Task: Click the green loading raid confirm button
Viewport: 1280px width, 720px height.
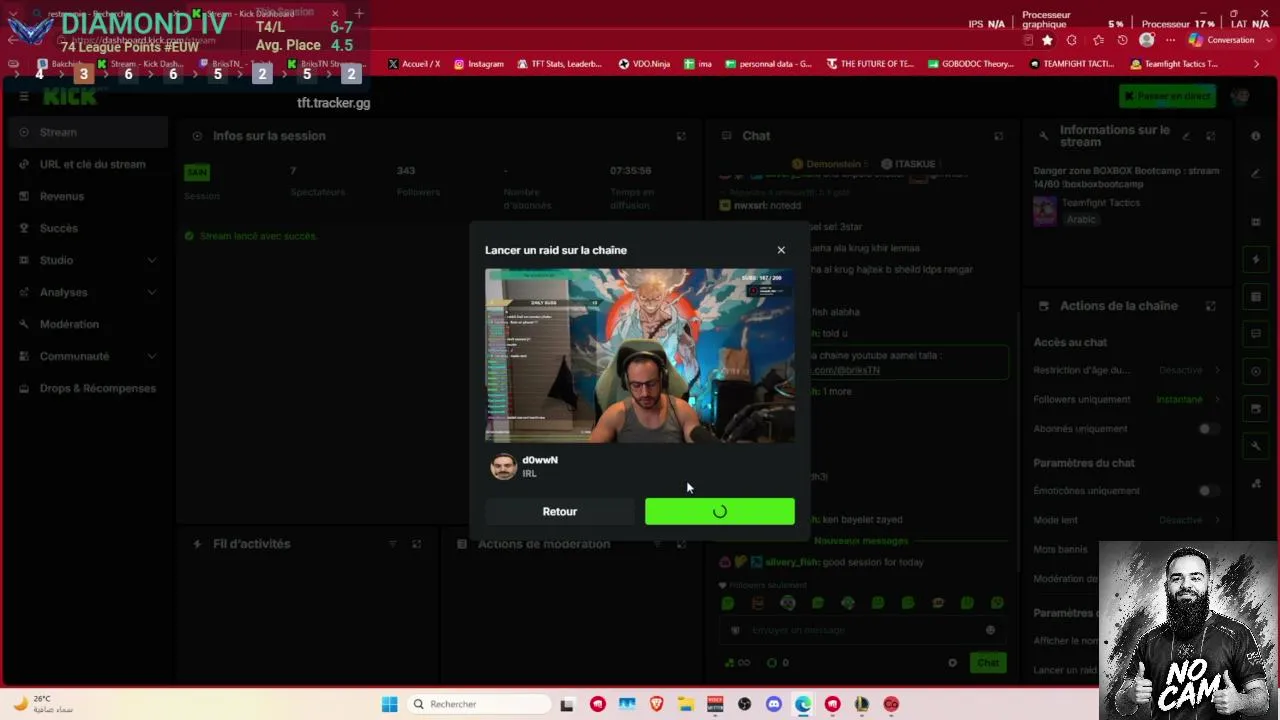Action: pyautogui.click(x=720, y=511)
